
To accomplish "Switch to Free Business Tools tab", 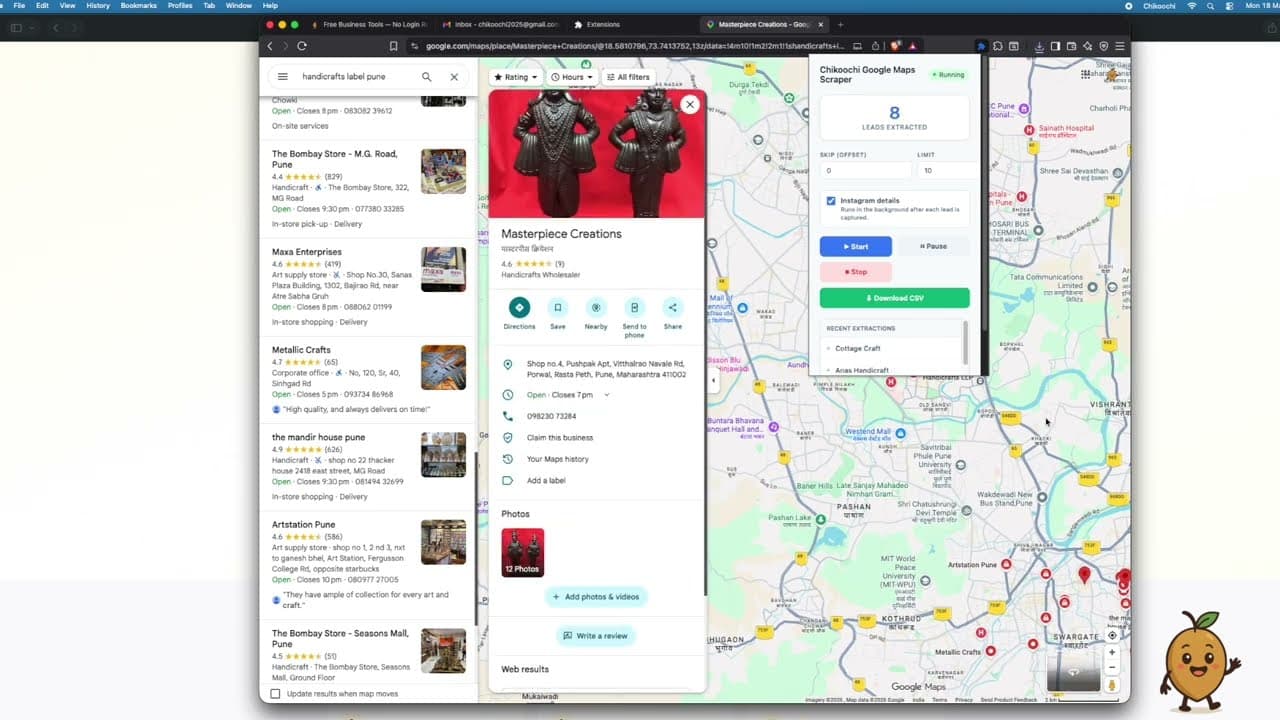I will coord(370,24).
